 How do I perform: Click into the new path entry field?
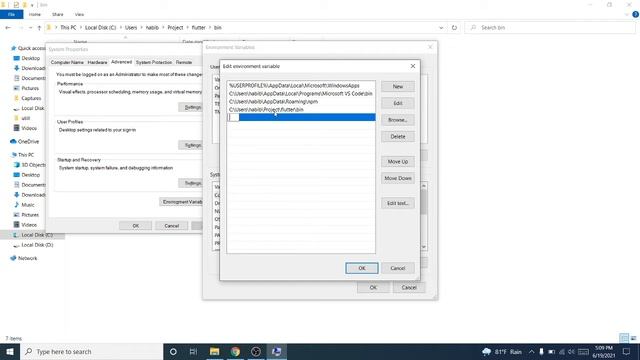pyautogui.click(x=301, y=118)
